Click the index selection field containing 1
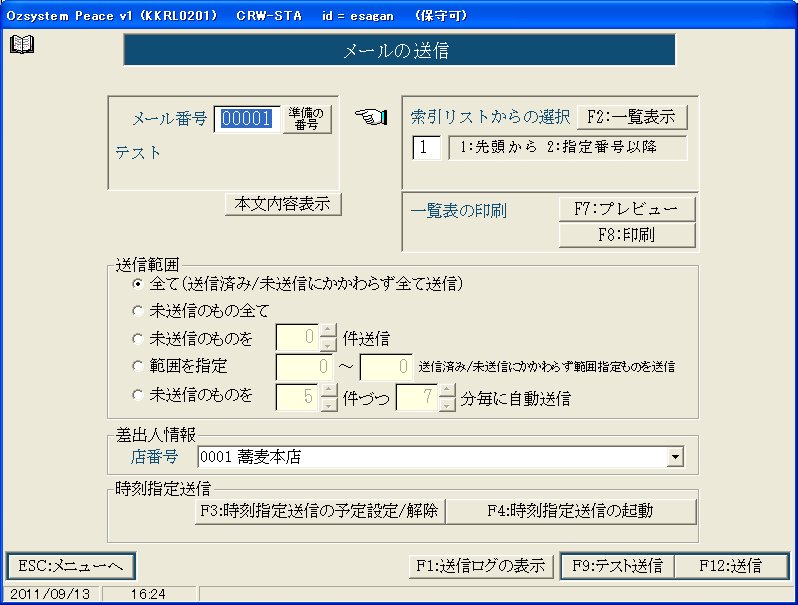 (426, 148)
